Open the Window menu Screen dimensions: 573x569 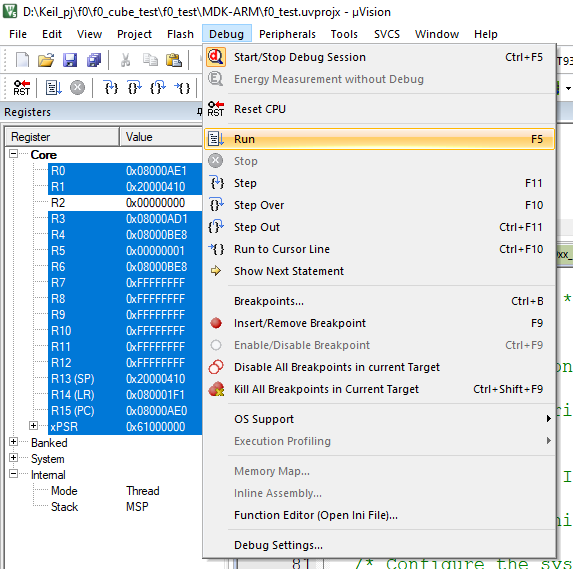pos(437,34)
